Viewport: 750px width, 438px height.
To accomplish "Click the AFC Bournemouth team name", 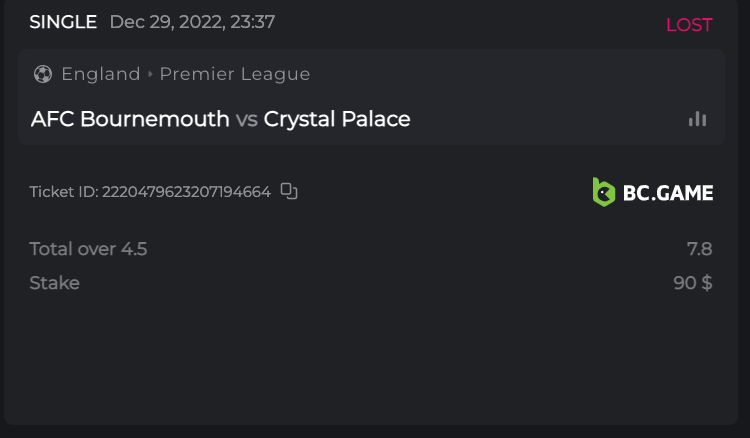I will coord(130,119).
